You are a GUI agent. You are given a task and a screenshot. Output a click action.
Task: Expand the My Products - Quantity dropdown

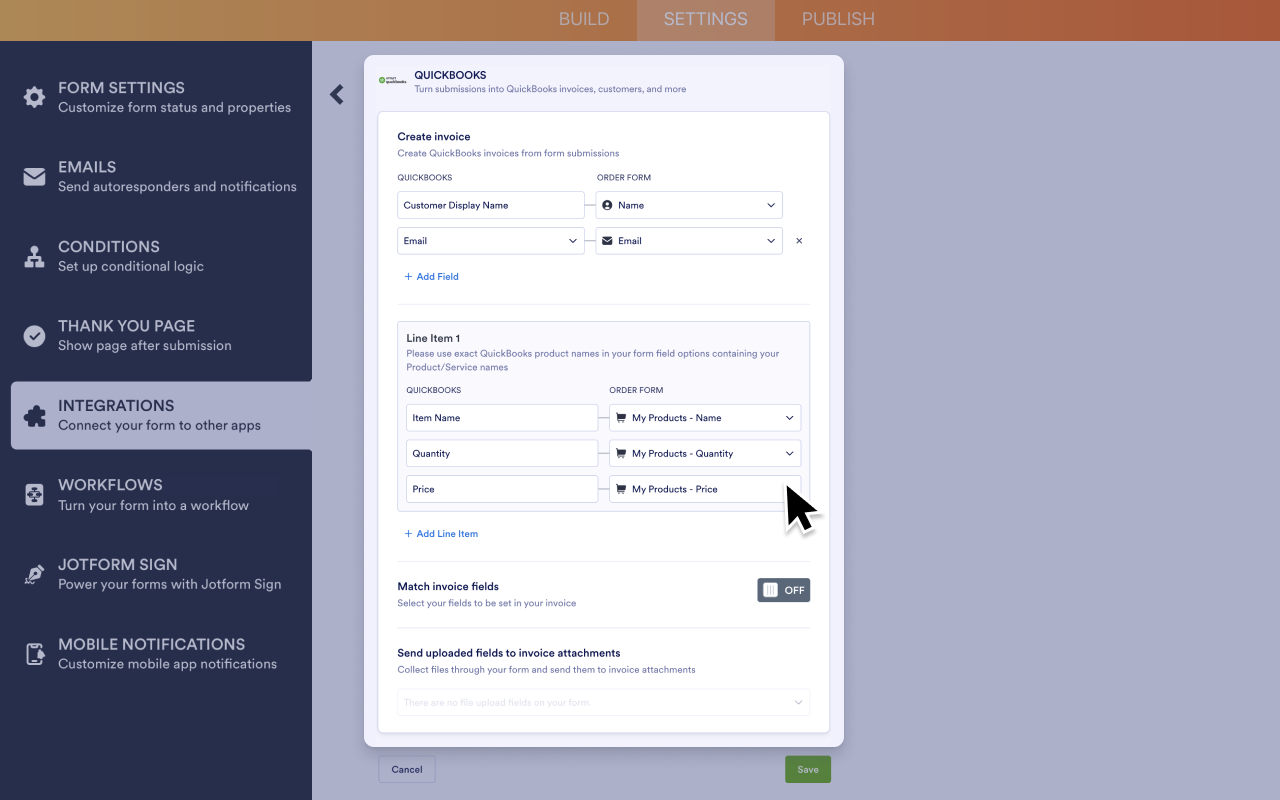(x=705, y=453)
